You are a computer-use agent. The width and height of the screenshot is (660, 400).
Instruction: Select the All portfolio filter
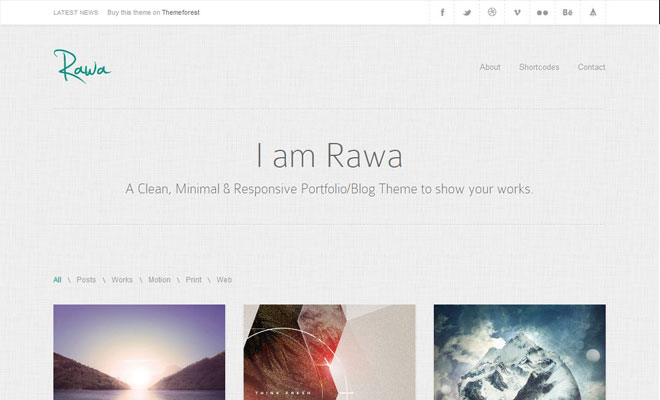tap(57, 280)
